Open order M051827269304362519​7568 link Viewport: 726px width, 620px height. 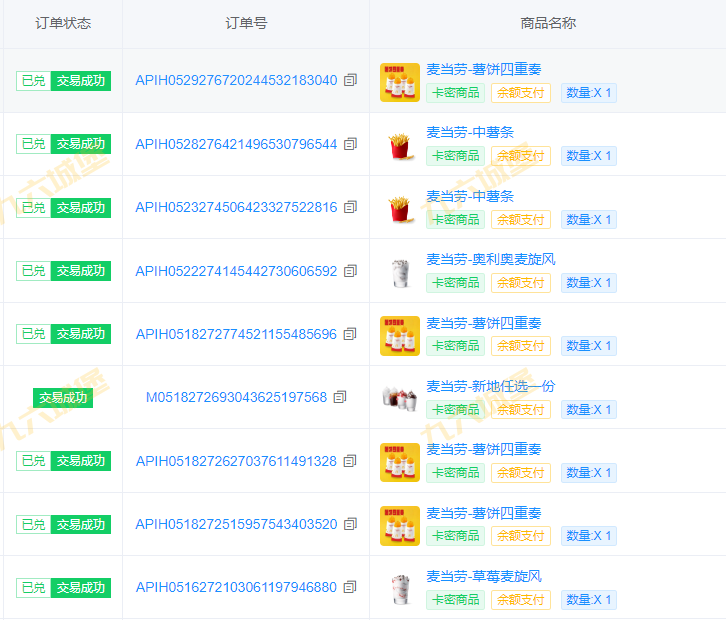point(236,397)
